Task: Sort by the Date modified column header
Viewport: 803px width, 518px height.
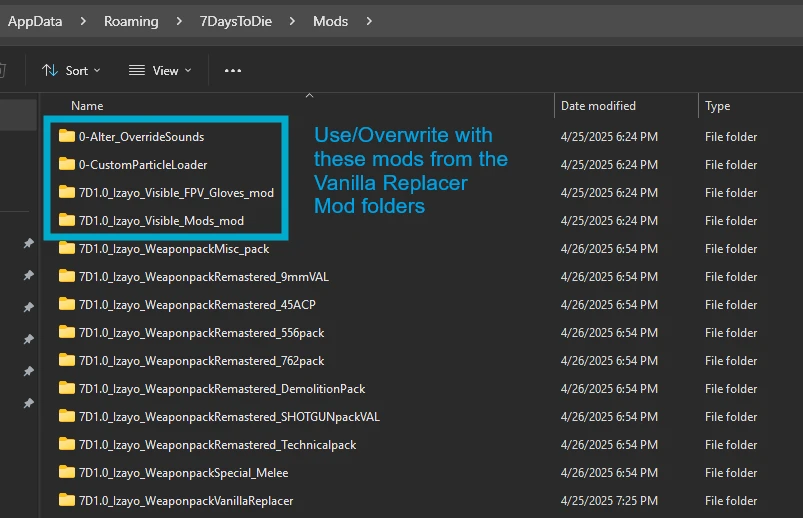Action: [x=598, y=106]
